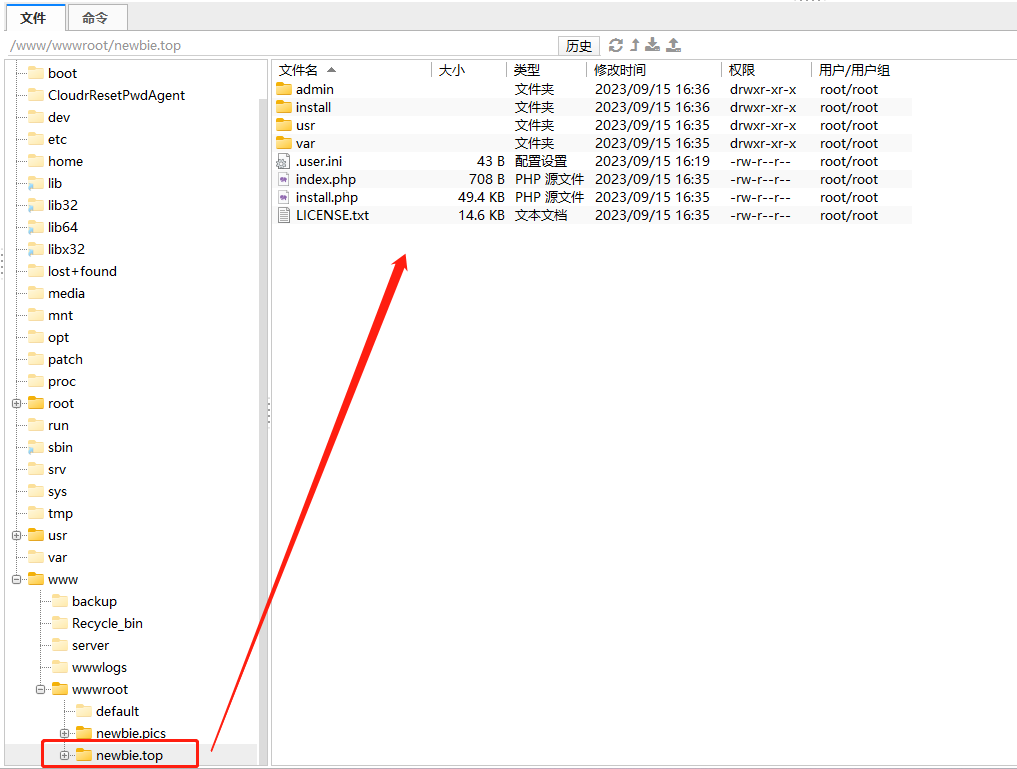Screen dimensions: 1017x769
Task: Select lib64 link folder icon in tree
Action: point(36,228)
